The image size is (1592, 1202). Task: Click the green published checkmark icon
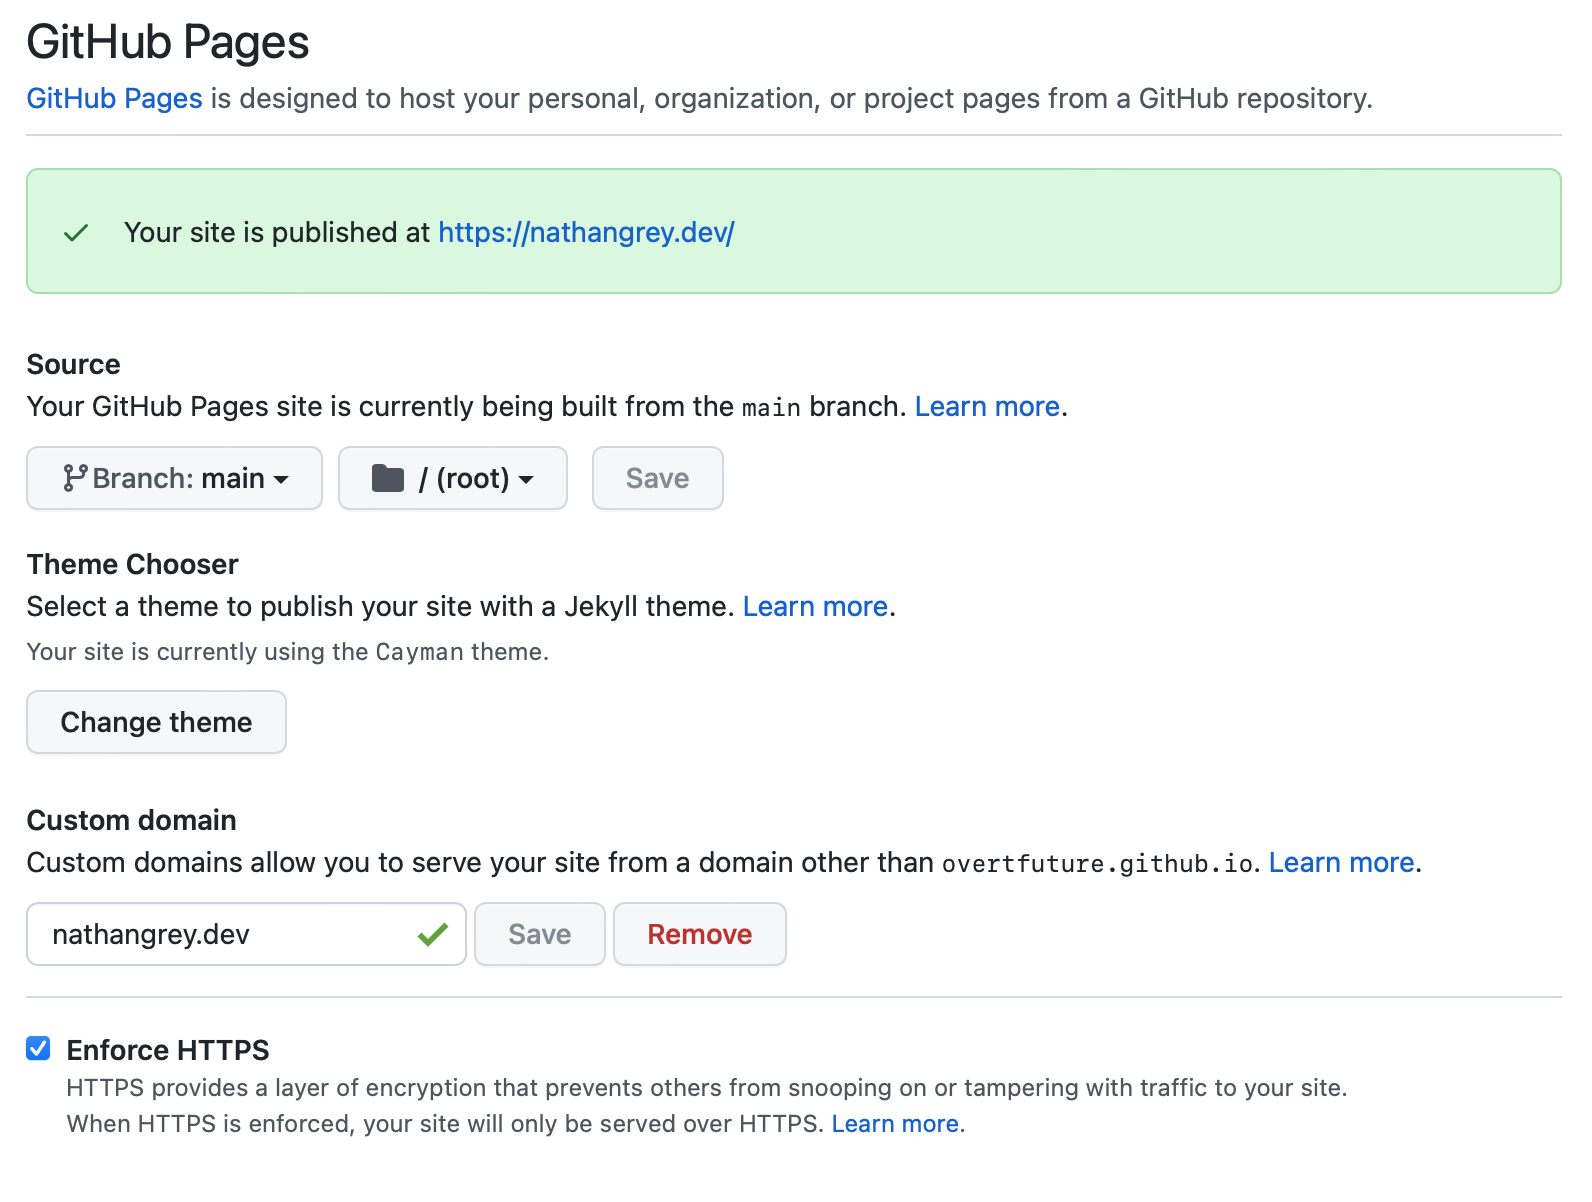pos(76,233)
